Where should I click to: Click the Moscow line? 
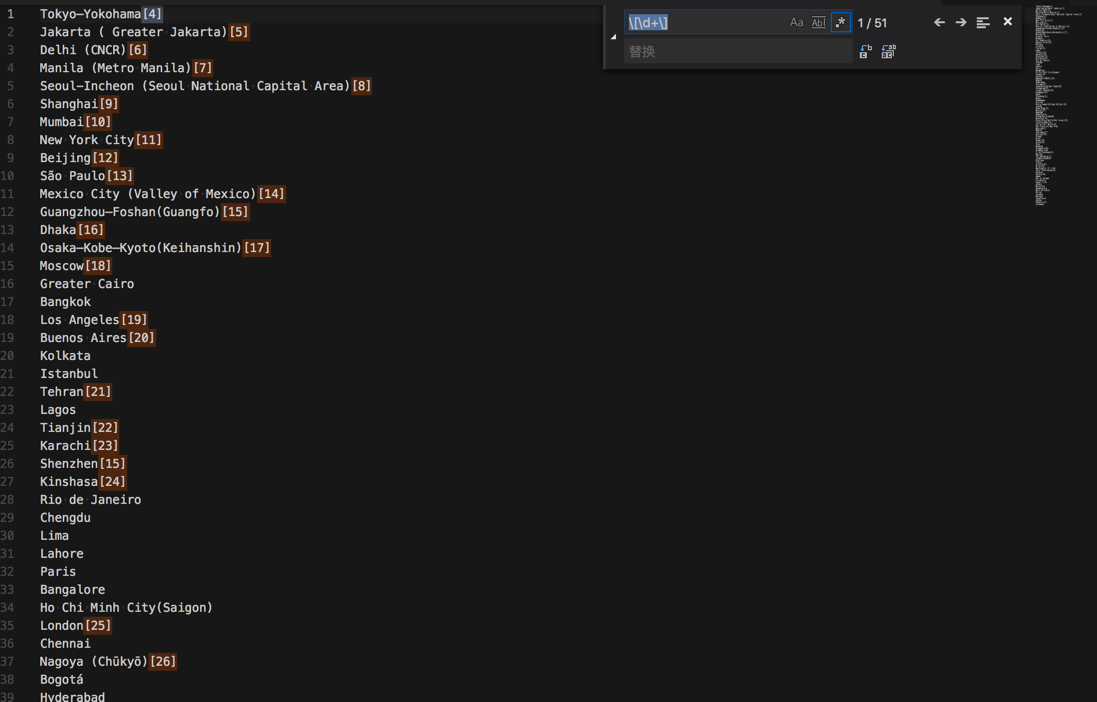[62, 266]
